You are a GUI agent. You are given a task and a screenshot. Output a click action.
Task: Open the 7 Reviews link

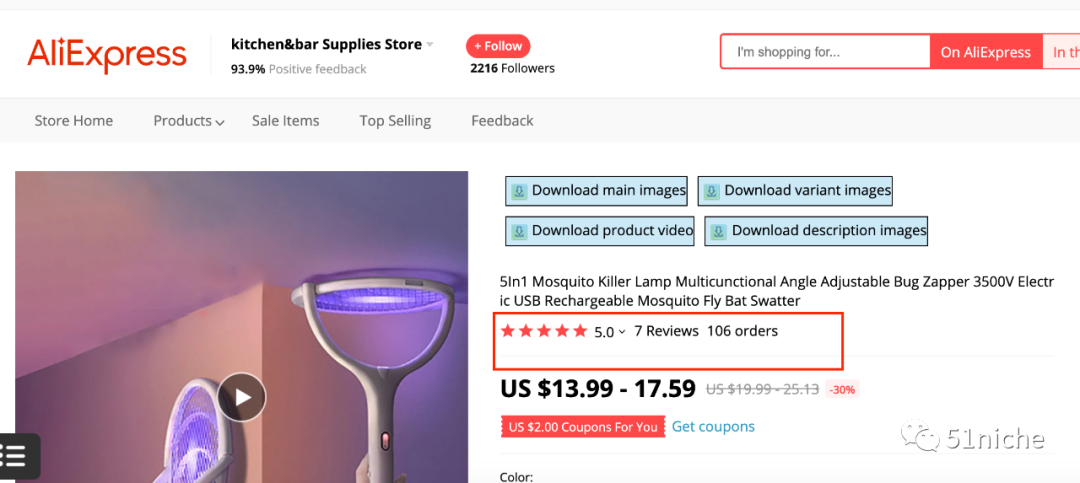coord(666,331)
